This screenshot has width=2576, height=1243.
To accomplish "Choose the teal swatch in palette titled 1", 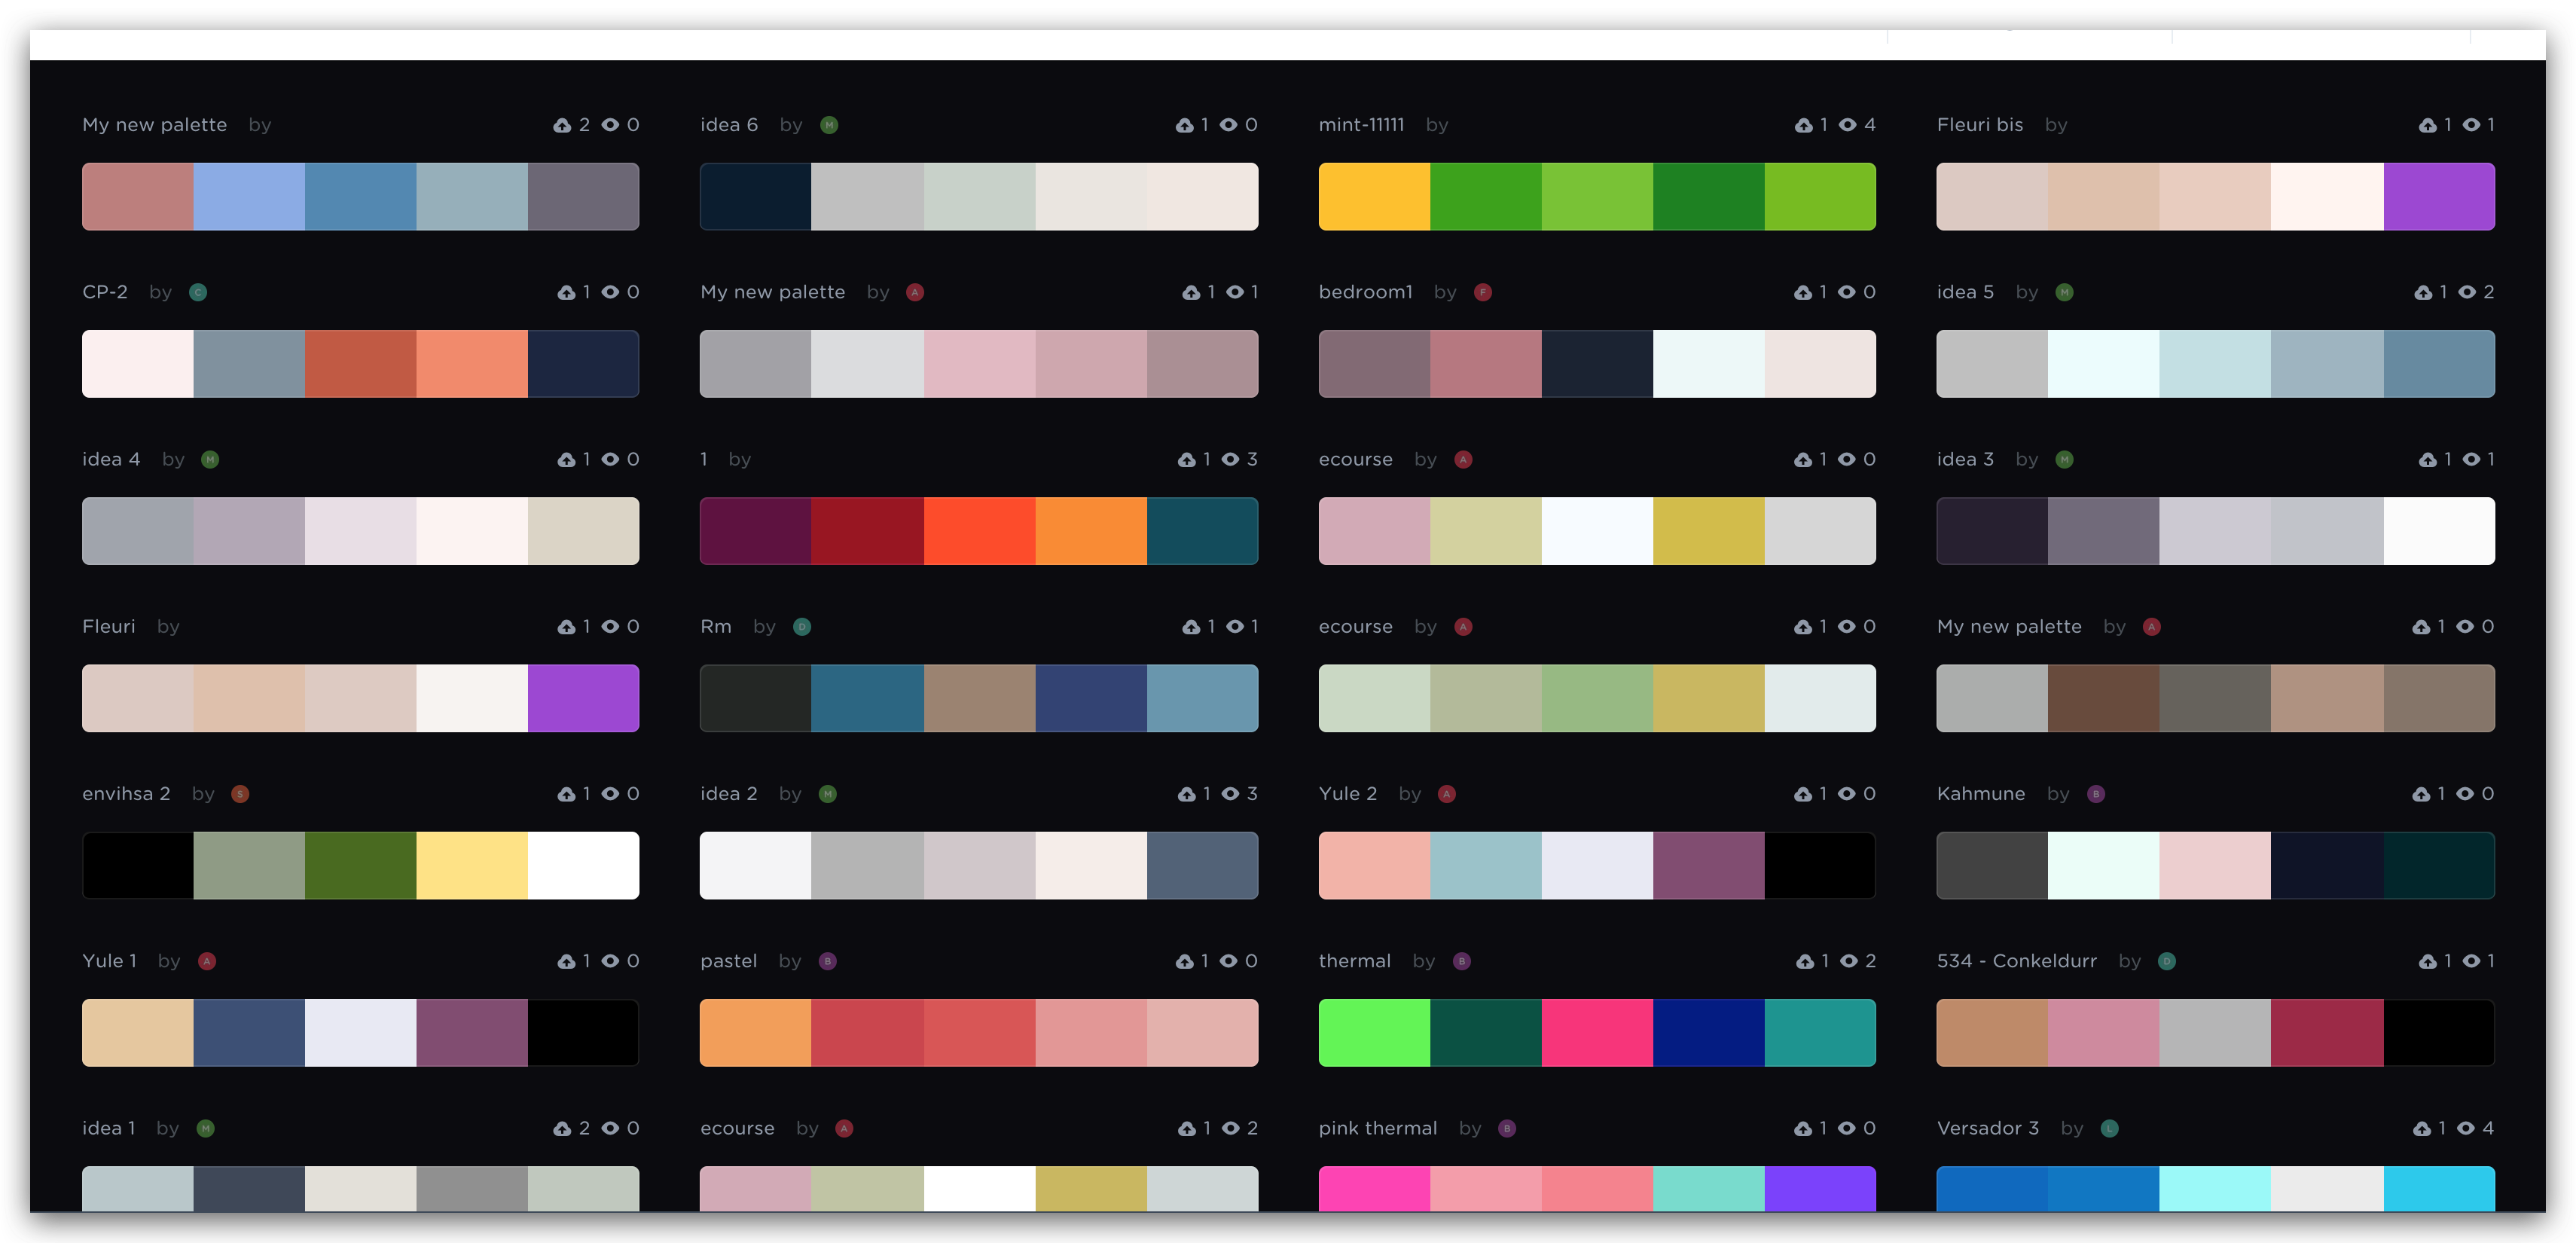I will 1202,531.
